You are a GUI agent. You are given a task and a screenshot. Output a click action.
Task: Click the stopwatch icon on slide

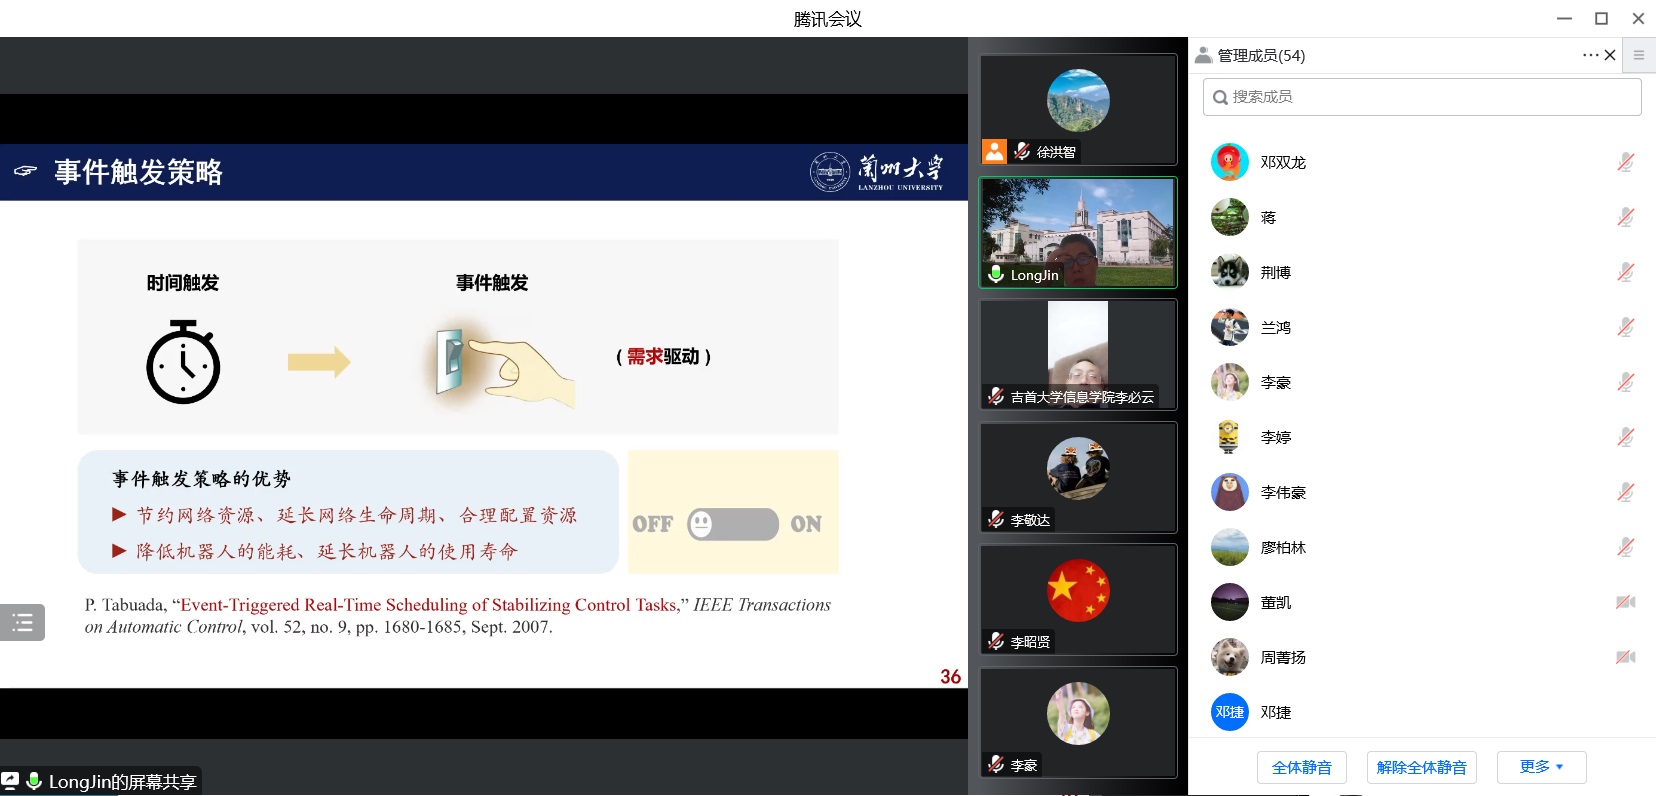tap(183, 361)
